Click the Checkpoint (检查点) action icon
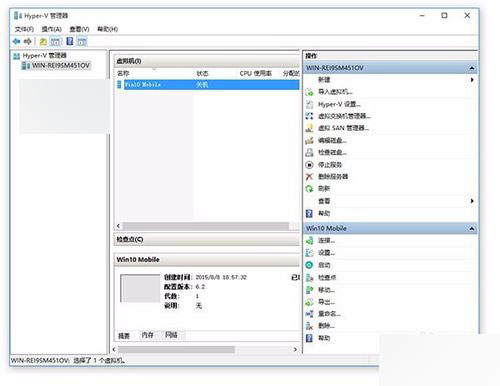The image size is (500, 386). pos(309,277)
